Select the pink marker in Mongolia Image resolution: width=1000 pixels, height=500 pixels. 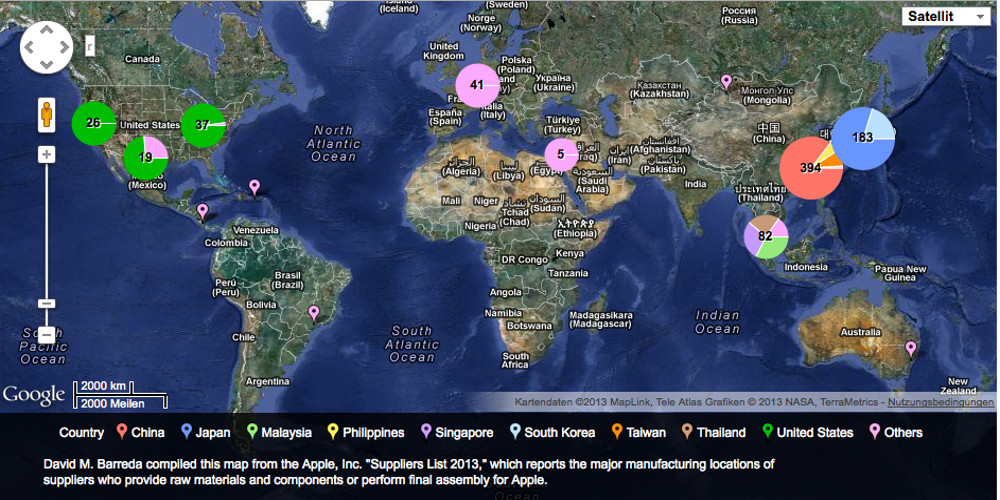point(726,82)
